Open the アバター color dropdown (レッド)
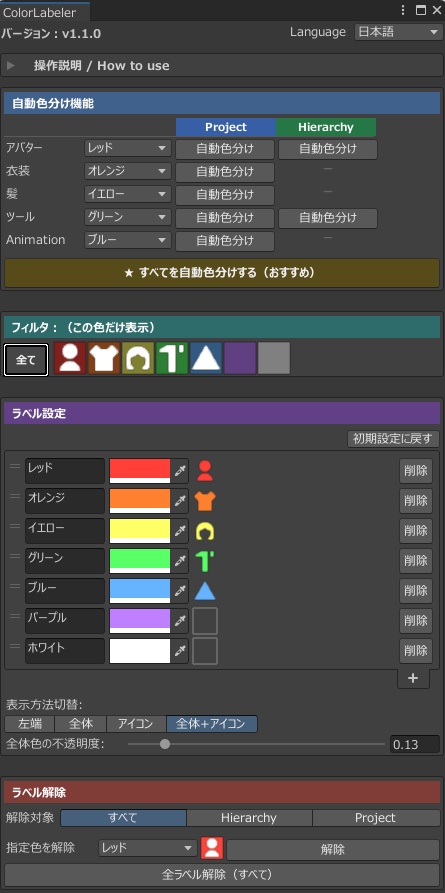 click(128, 148)
